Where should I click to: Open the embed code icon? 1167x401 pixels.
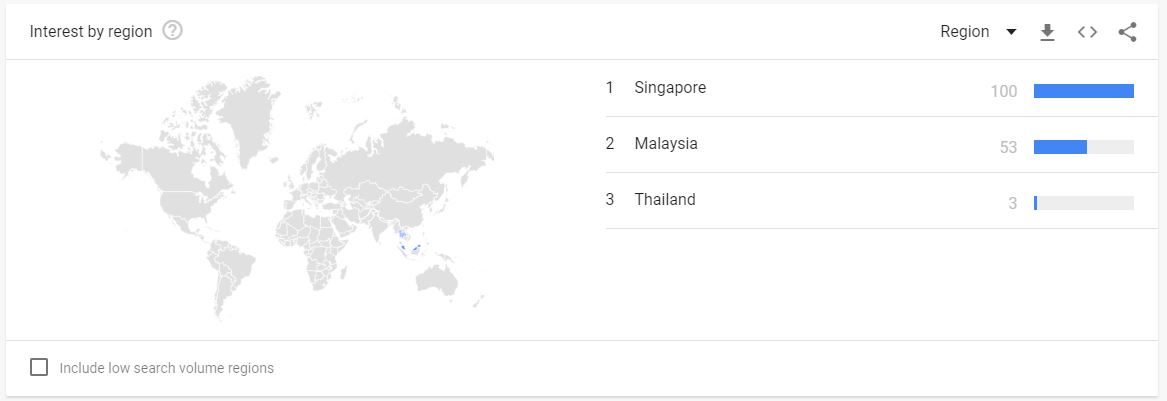coord(1087,32)
